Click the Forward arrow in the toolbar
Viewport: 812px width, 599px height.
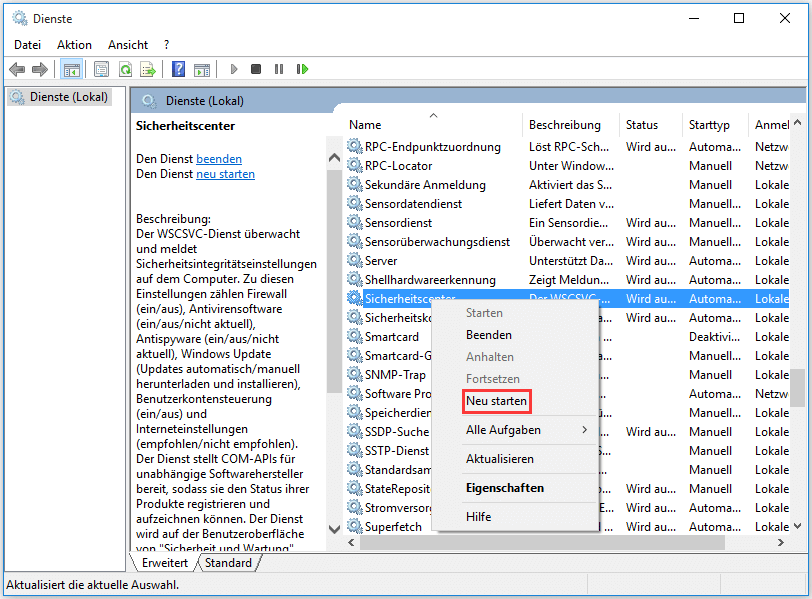tap(40, 69)
